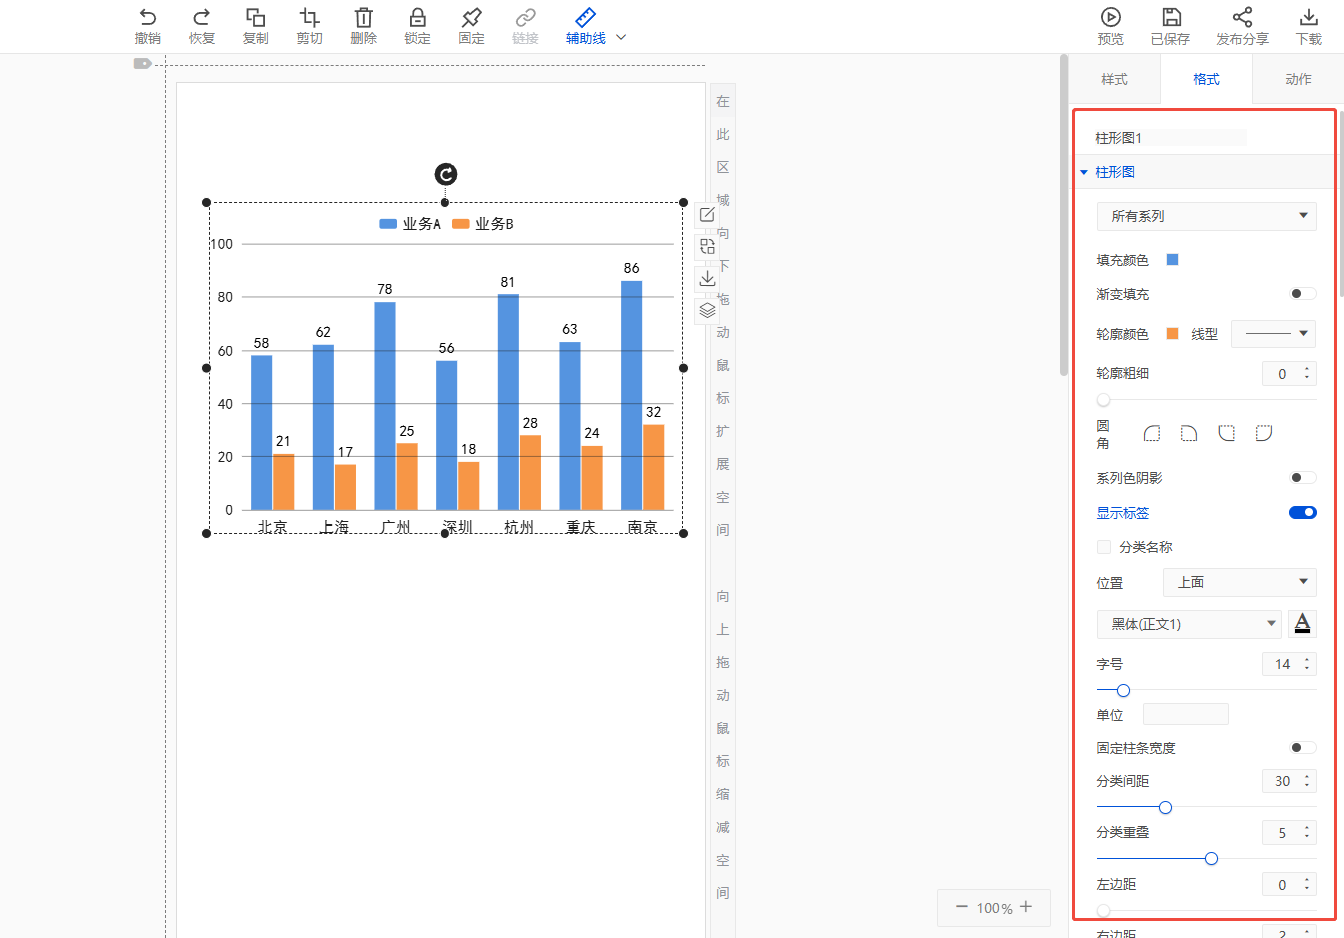Click the 分类间距 30 value stepper
Viewport: 1344px width, 938px height.
(x=1289, y=781)
